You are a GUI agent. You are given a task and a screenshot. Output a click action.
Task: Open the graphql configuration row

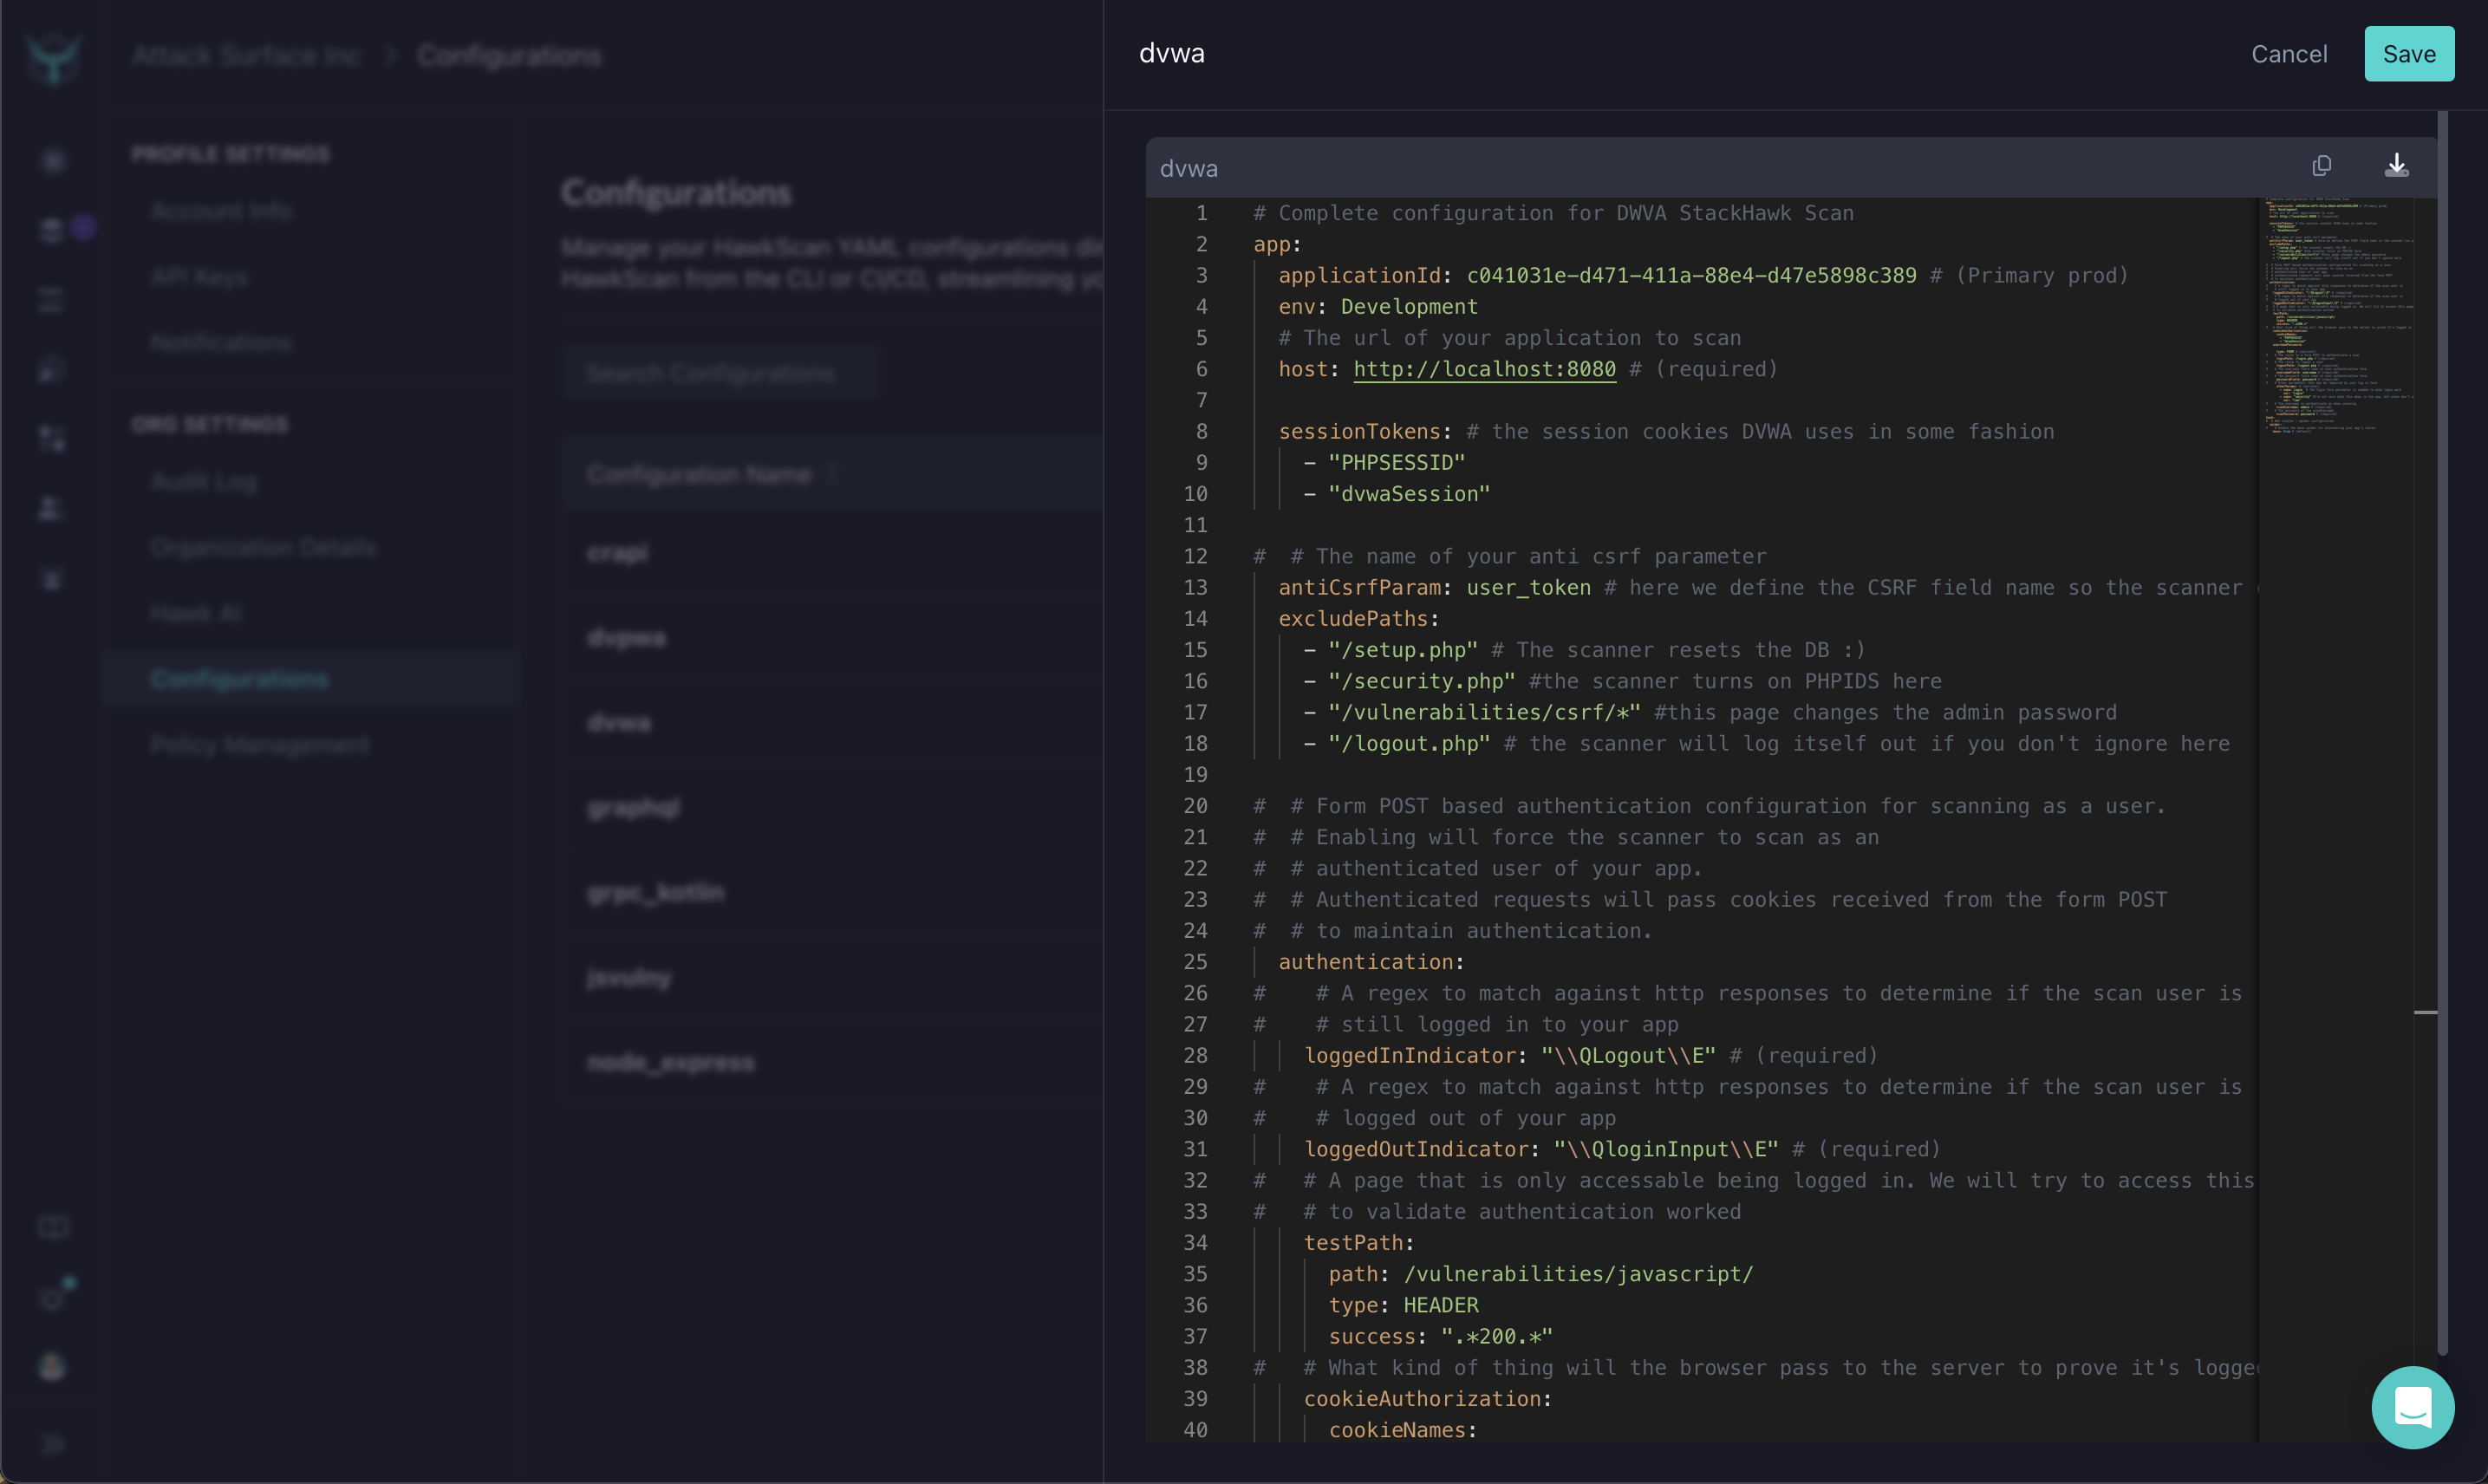(834, 807)
